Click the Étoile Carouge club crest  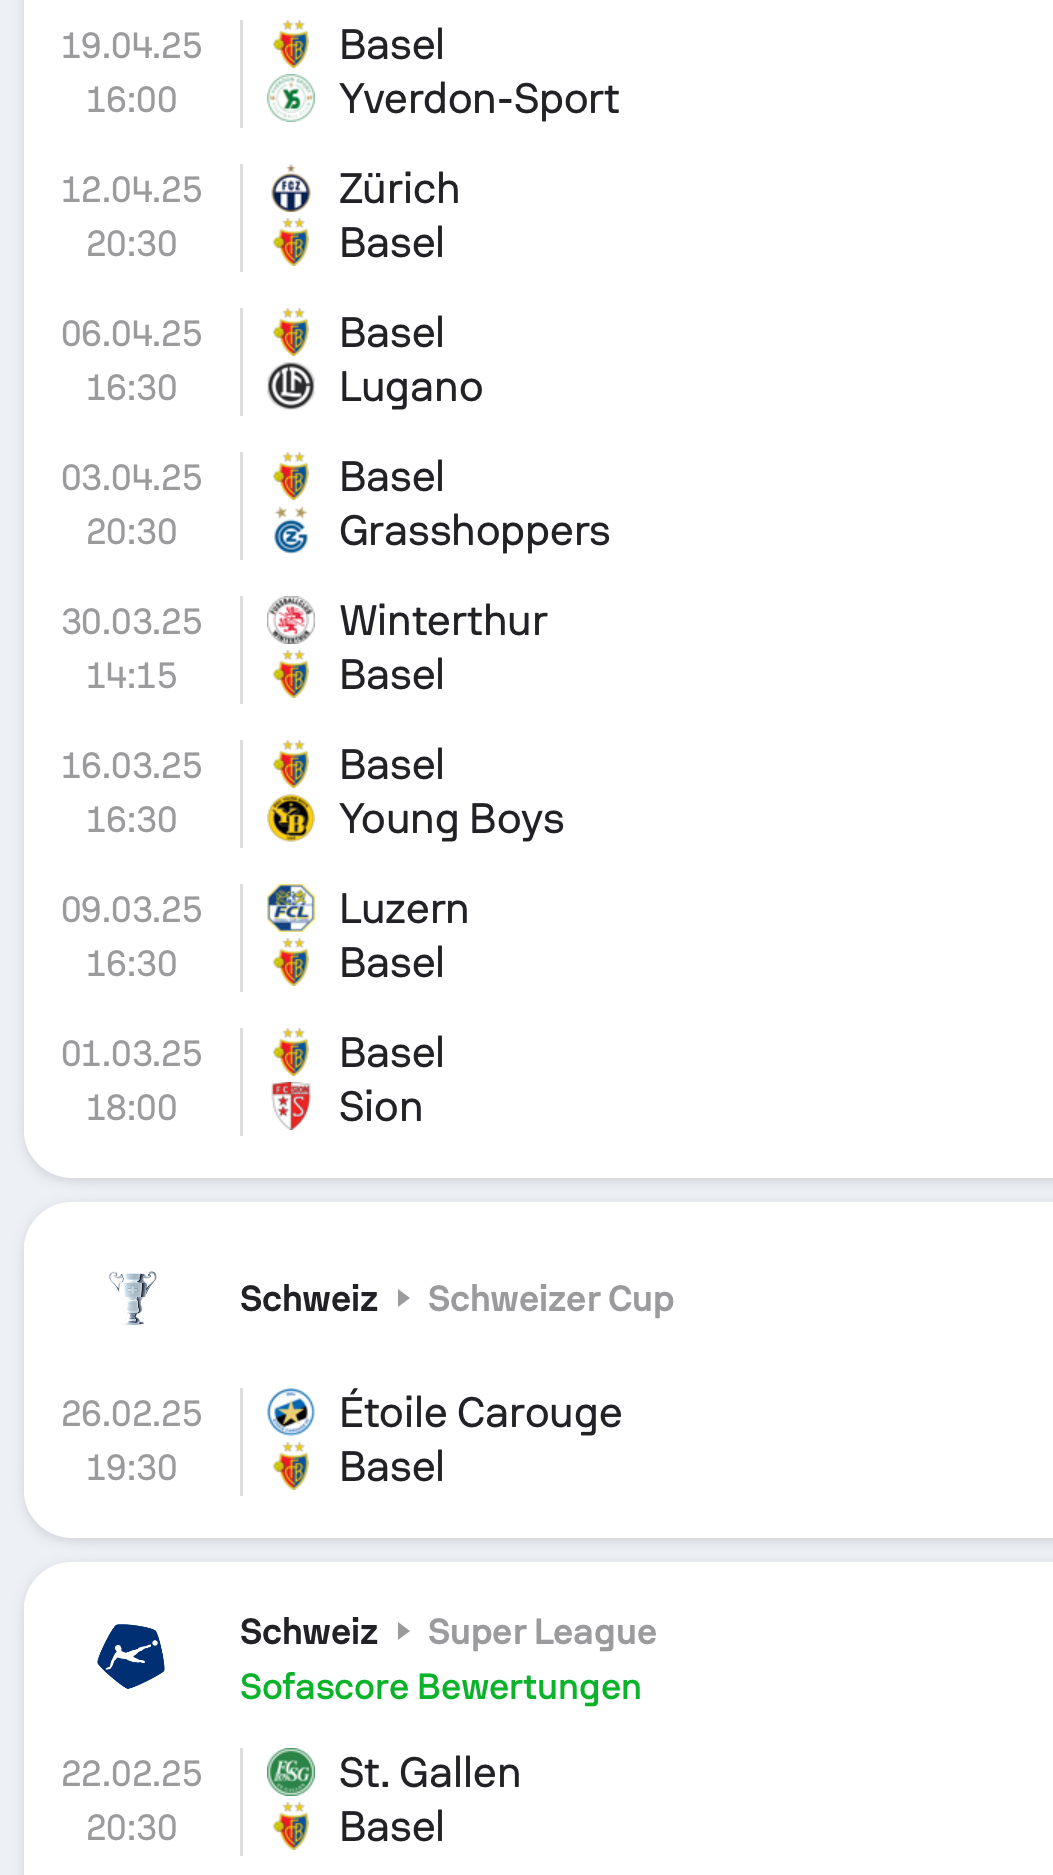(291, 1413)
